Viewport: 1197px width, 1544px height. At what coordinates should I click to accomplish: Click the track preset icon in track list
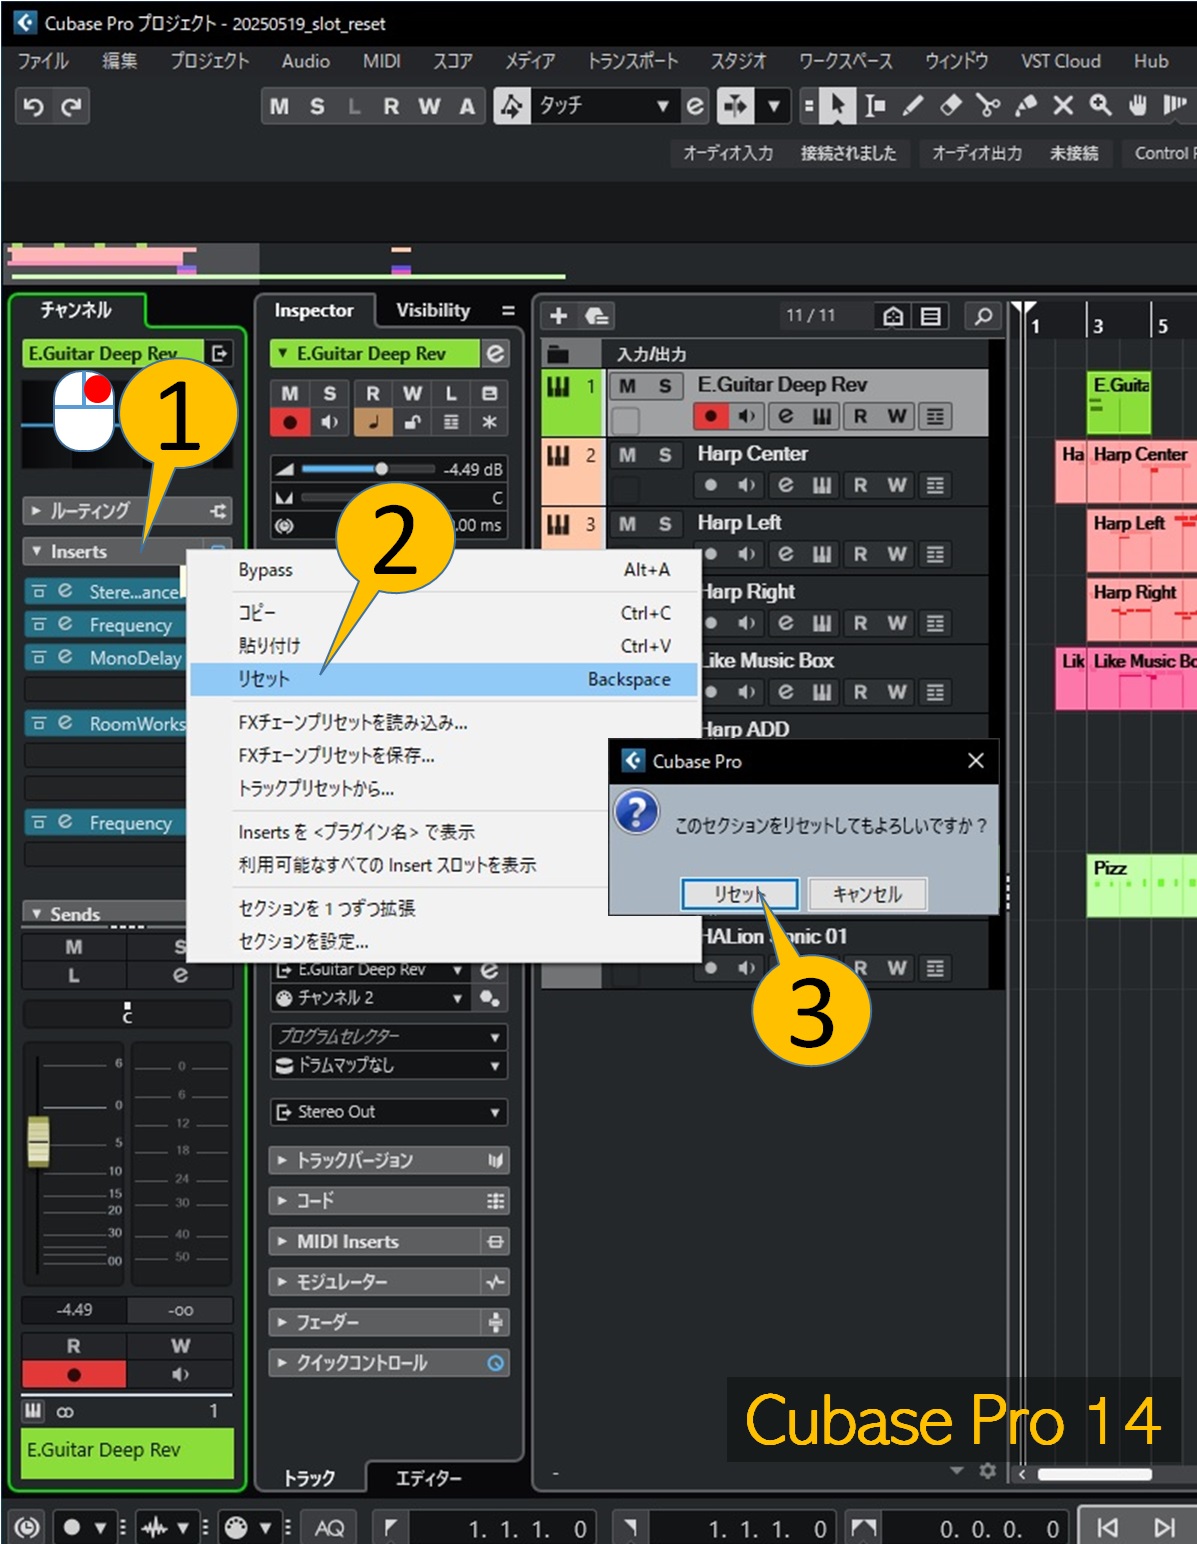pyautogui.click(x=597, y=316)
